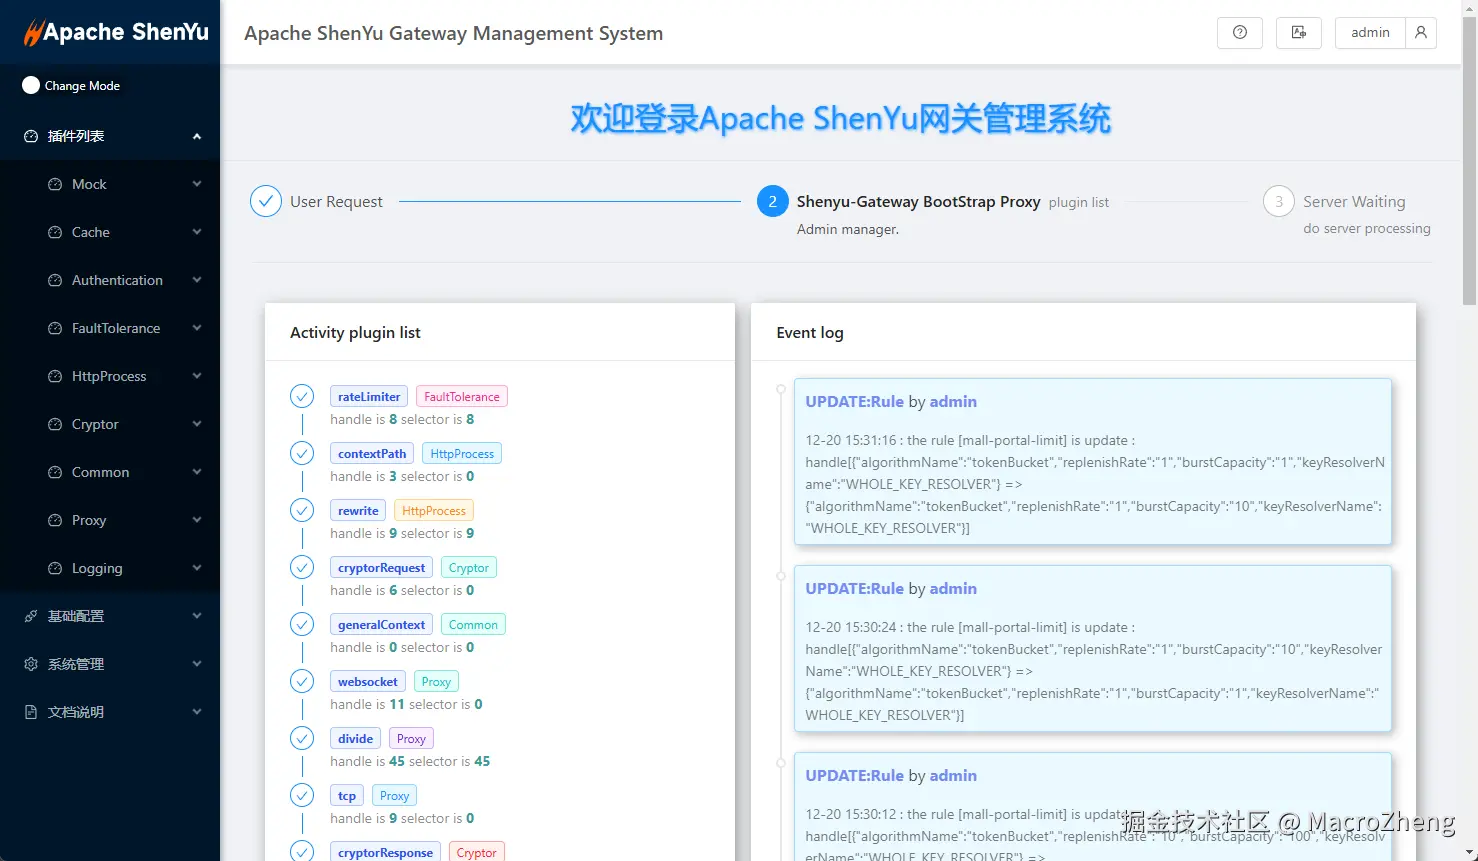Click the help question-mark icon in header

point(1240,32)
